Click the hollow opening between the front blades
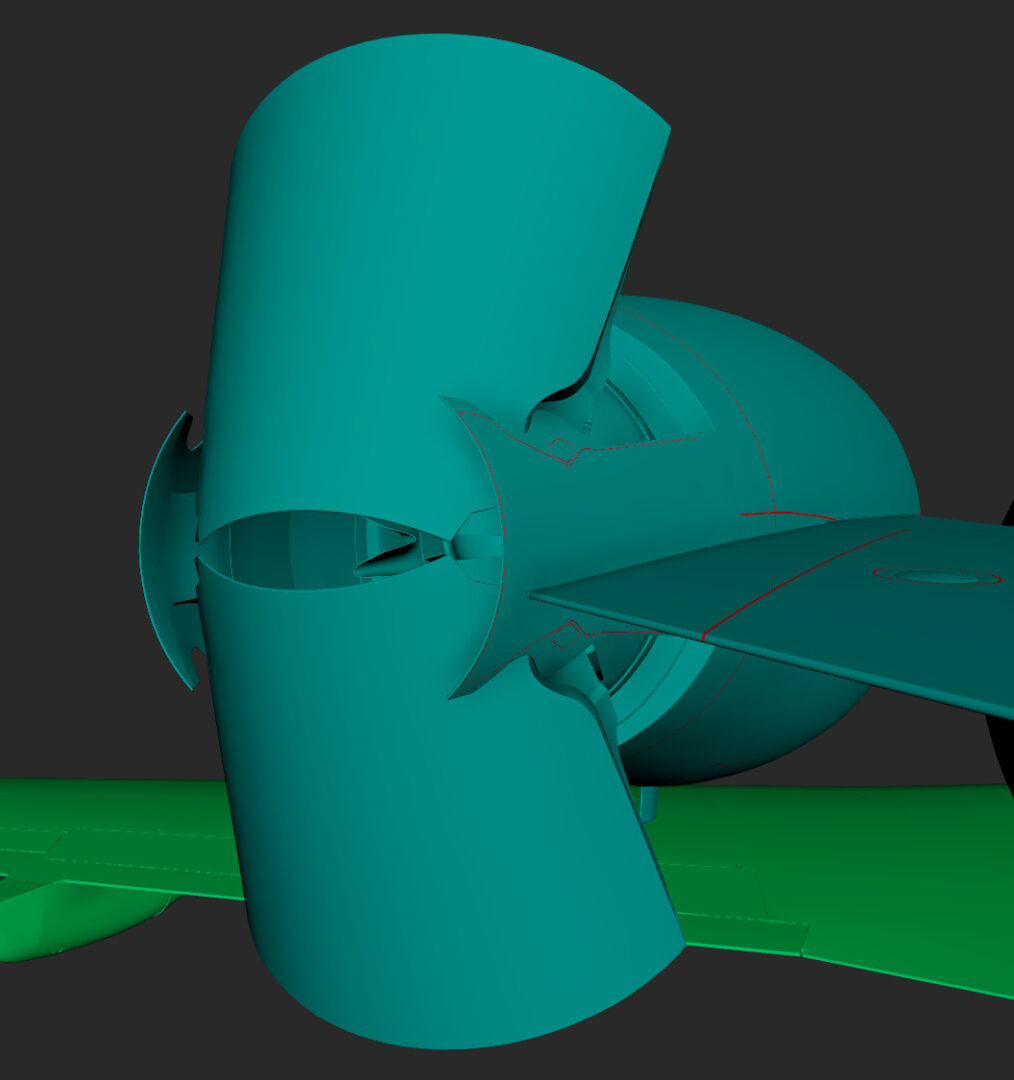The width and height of the screenshot is (1014, 1080). tap(290, 550)
